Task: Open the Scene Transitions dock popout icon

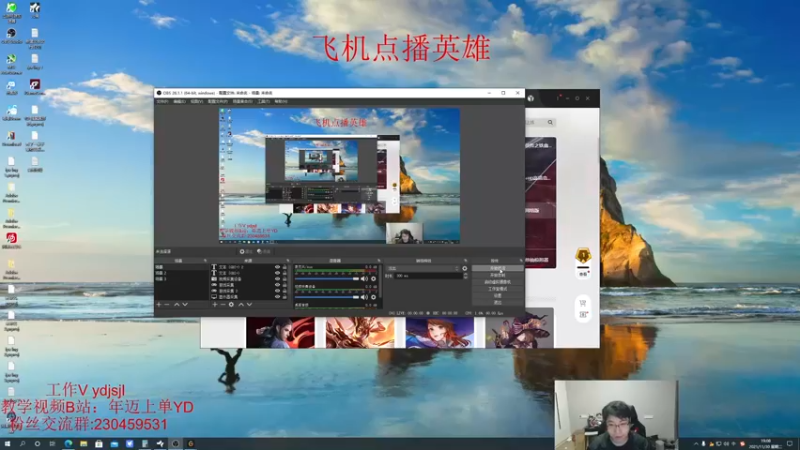Action: coord(465,261)
